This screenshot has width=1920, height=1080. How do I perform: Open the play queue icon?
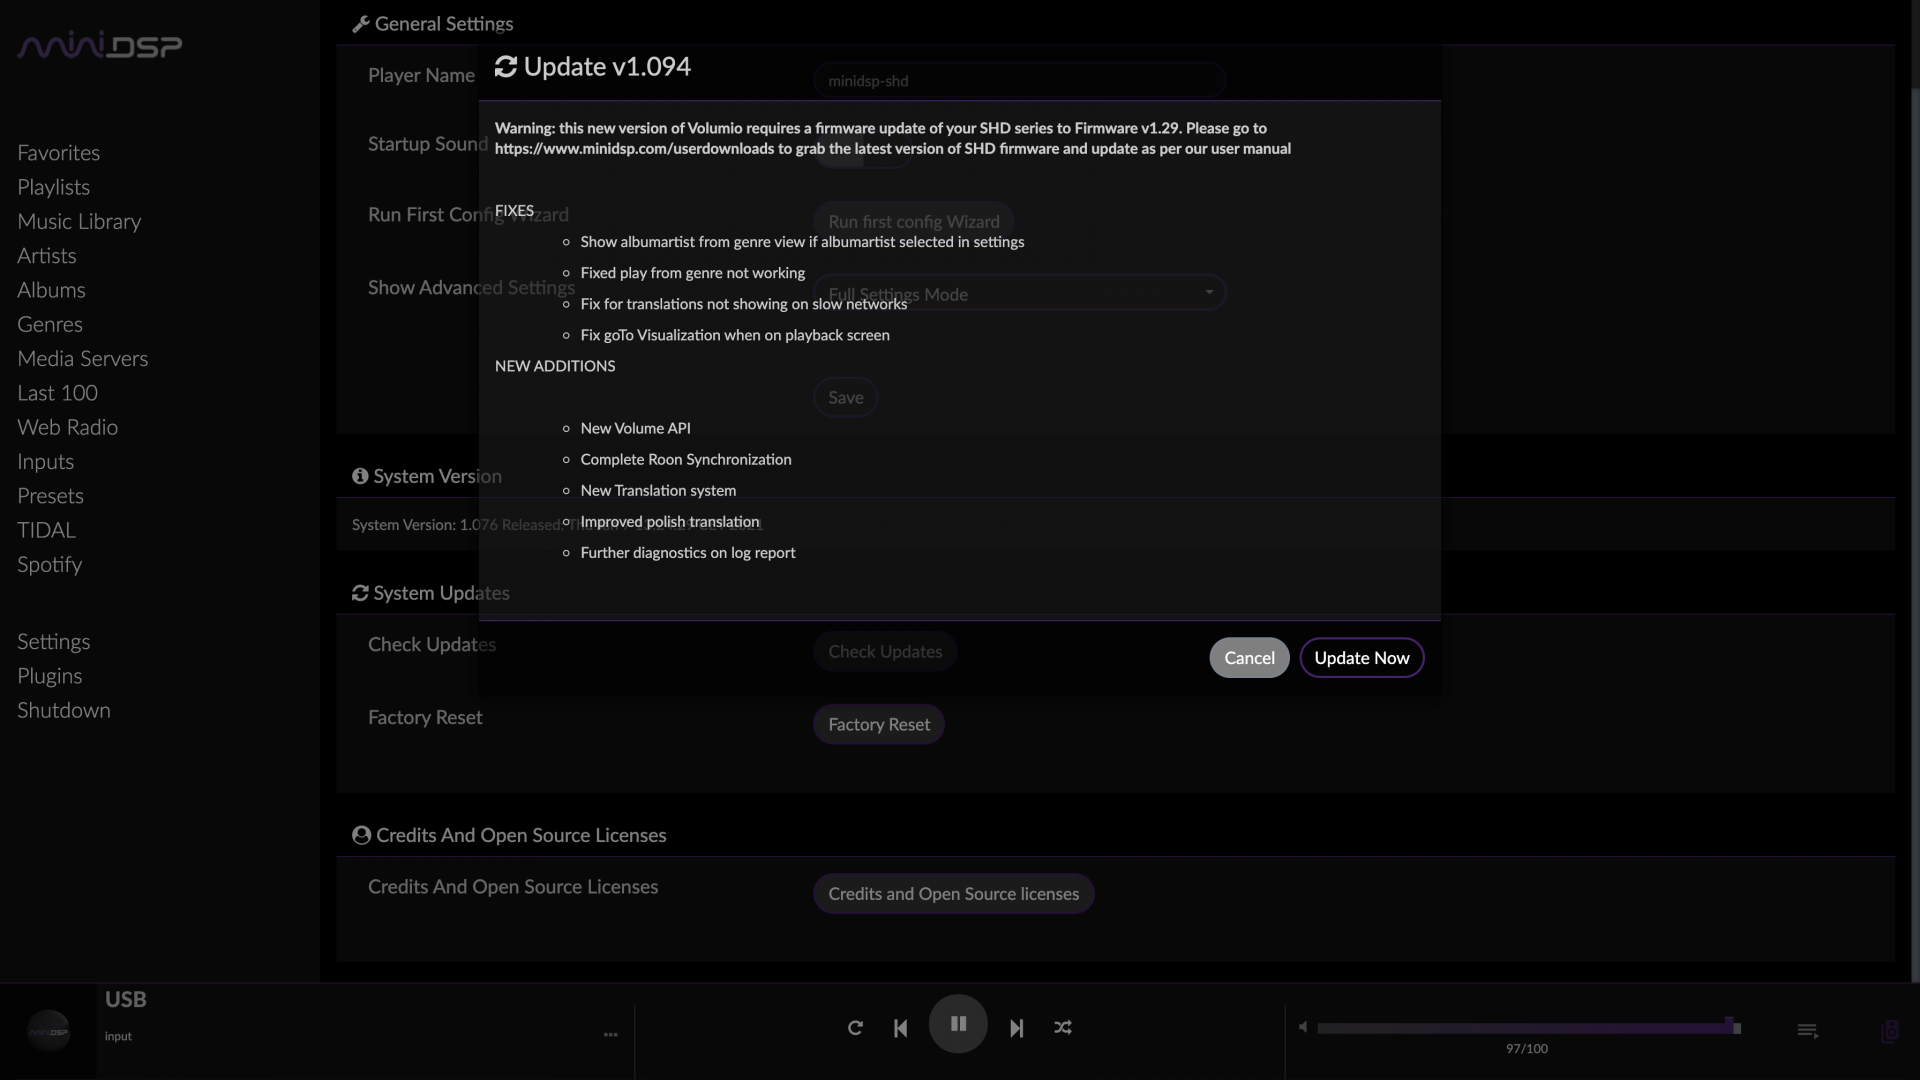(1807, 1030)
